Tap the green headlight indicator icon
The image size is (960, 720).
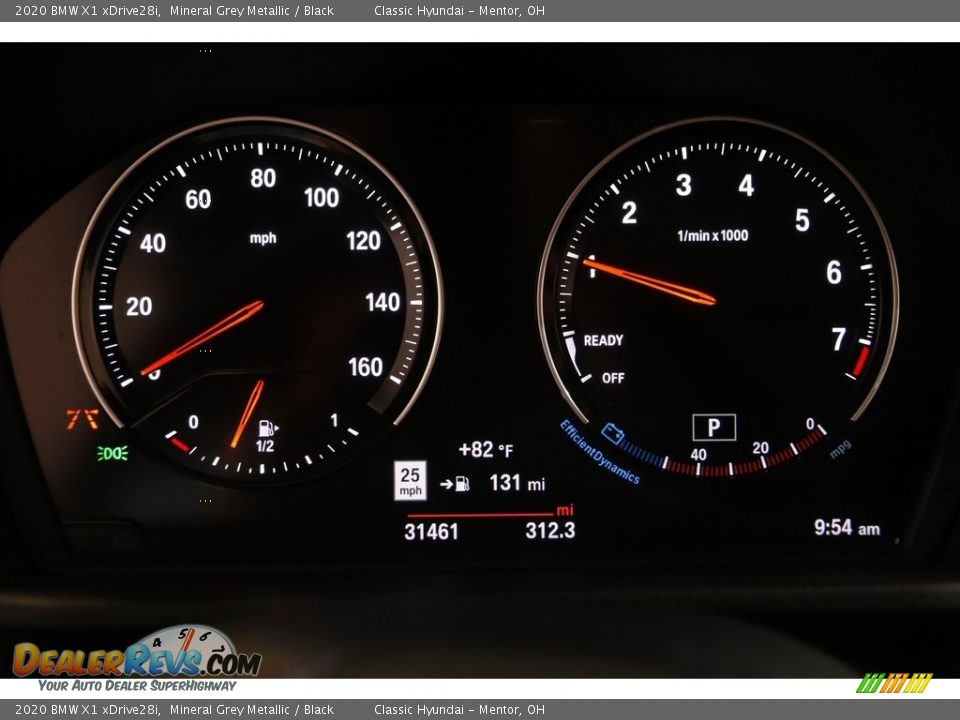pyautogui.click(x=112, y=454)
